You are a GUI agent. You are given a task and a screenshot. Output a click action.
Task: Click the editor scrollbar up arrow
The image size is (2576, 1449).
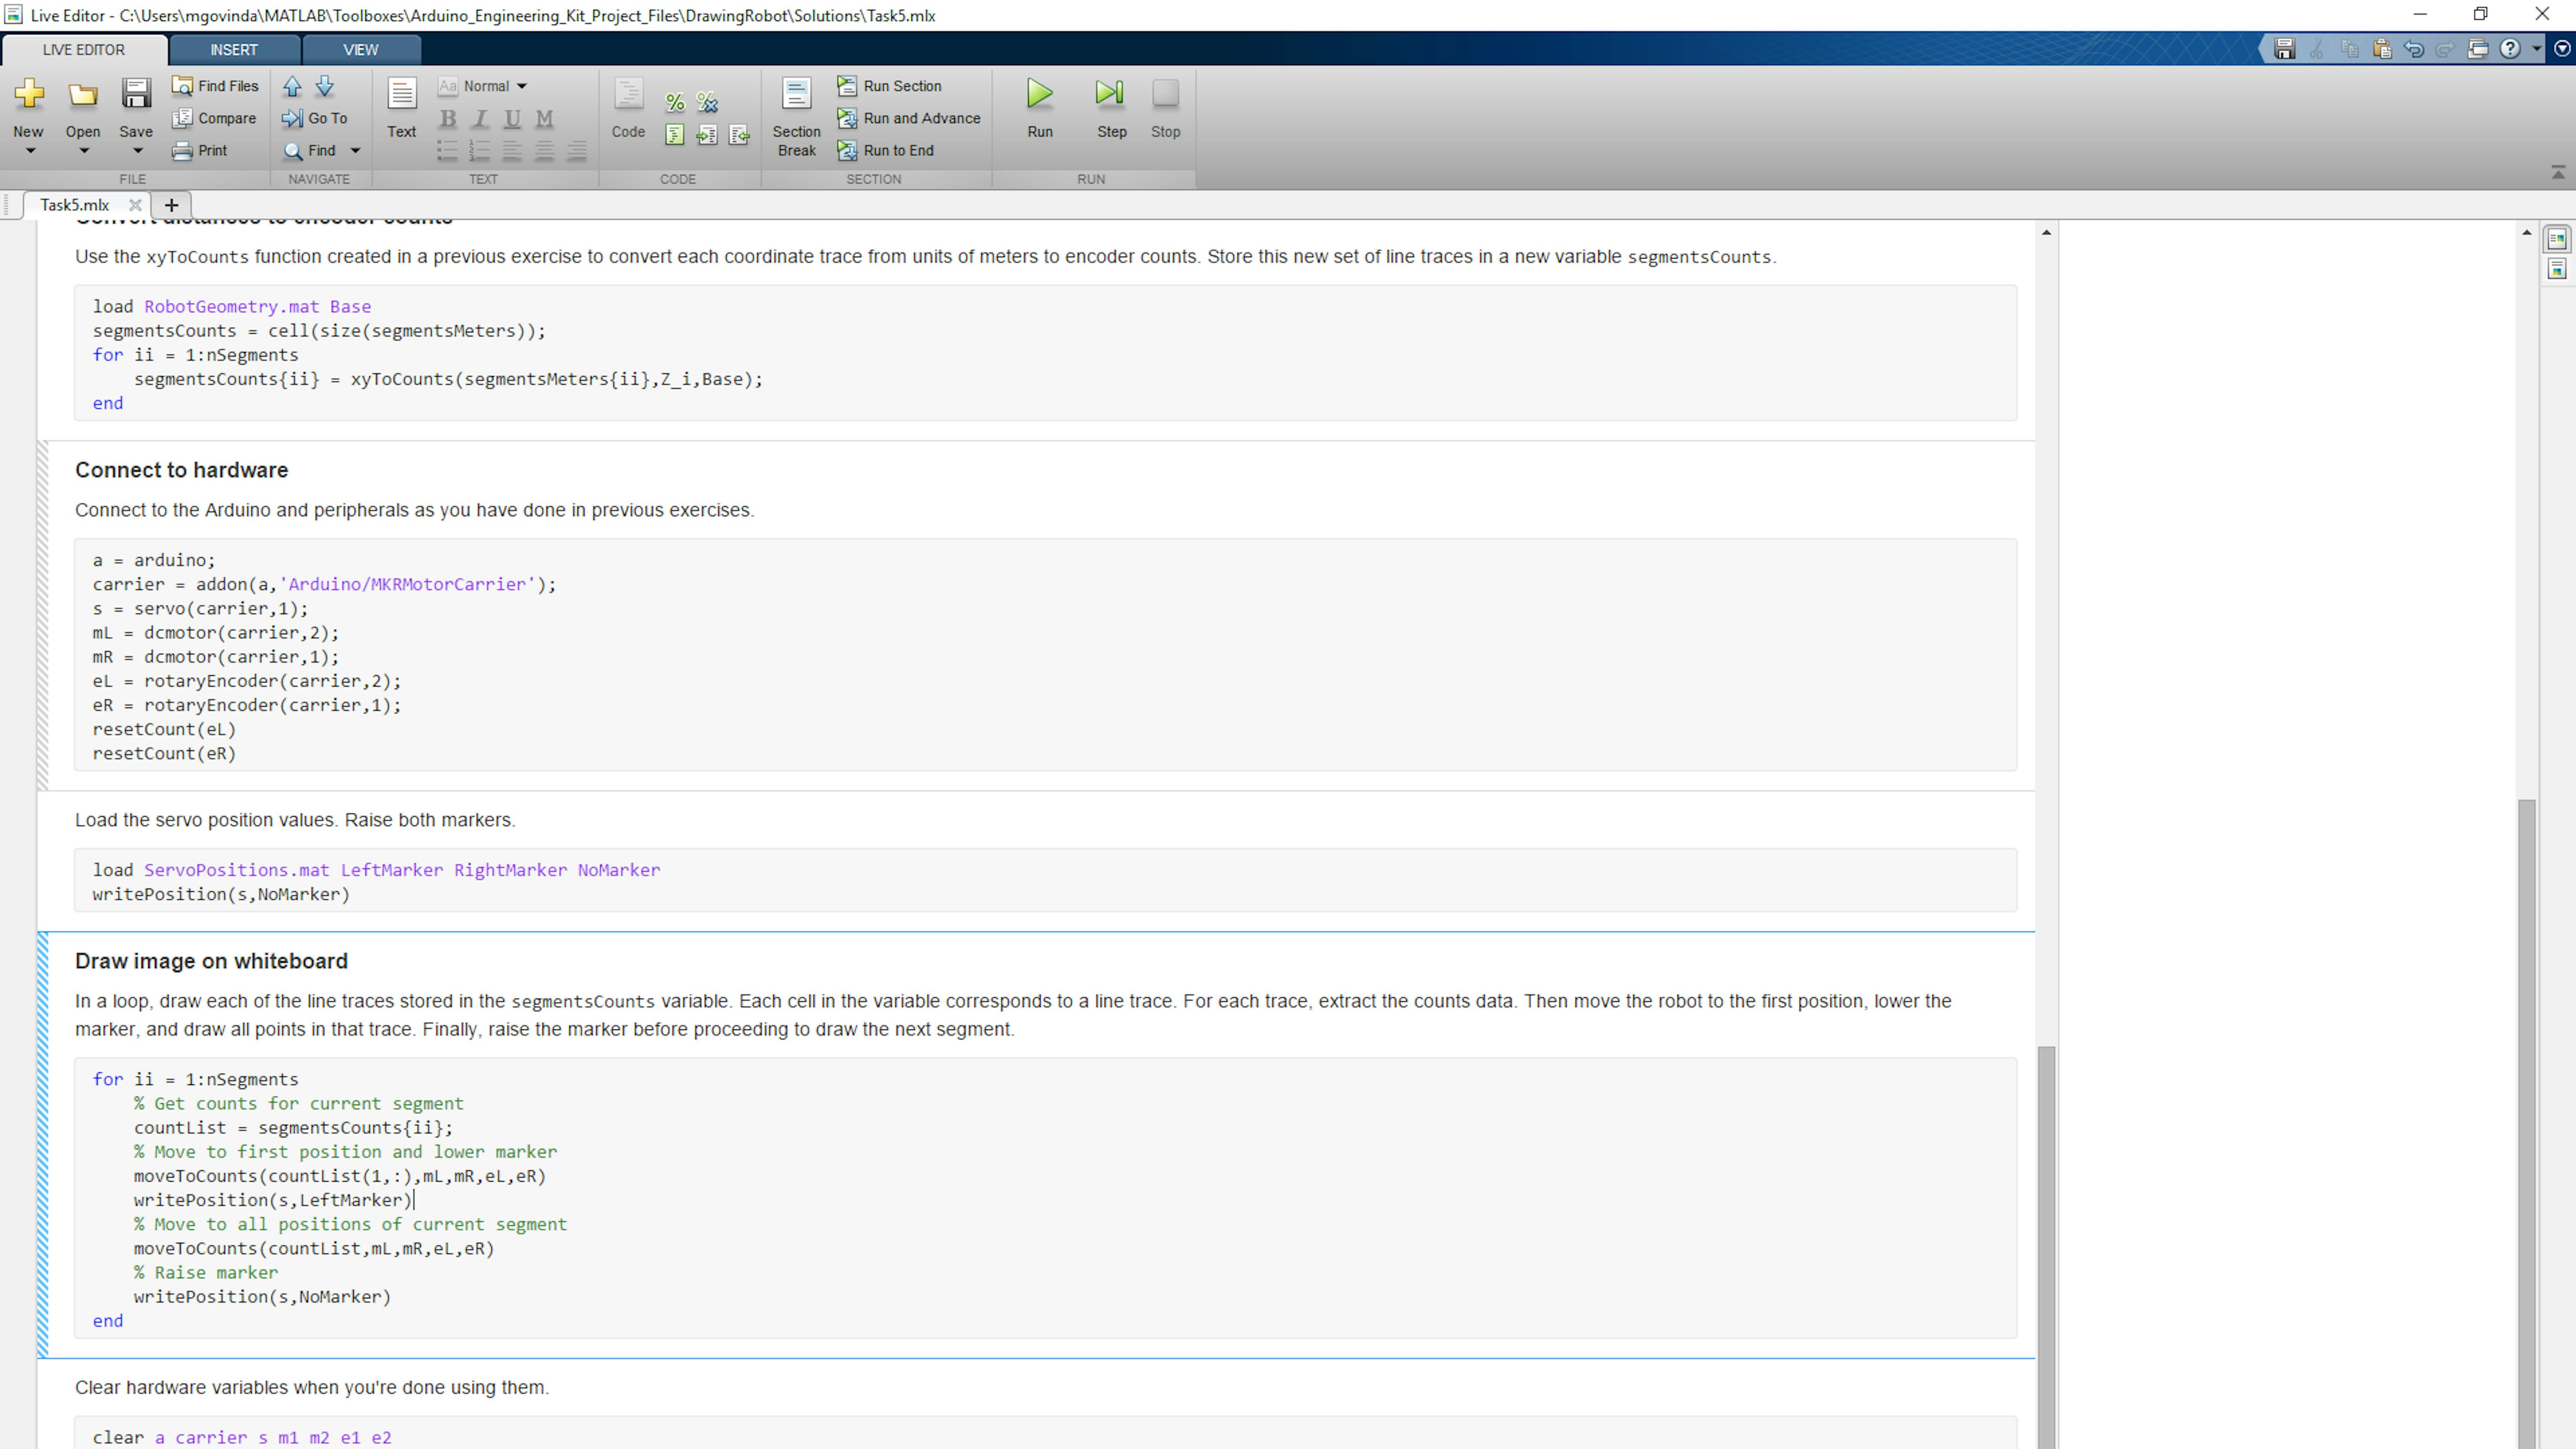tap(2046, 233)
